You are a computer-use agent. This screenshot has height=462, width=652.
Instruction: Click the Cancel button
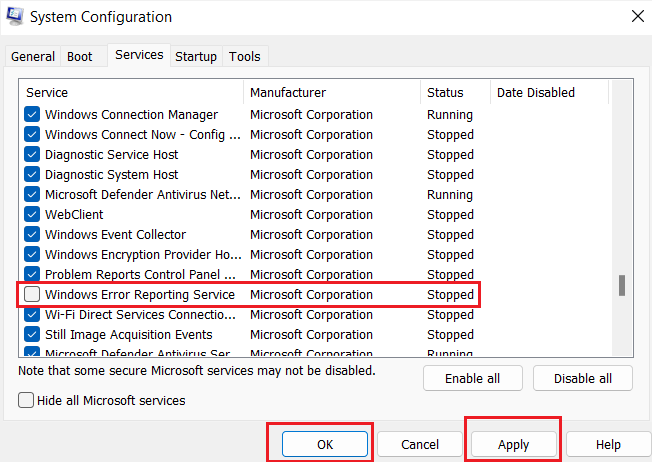[x=420, y=444]
